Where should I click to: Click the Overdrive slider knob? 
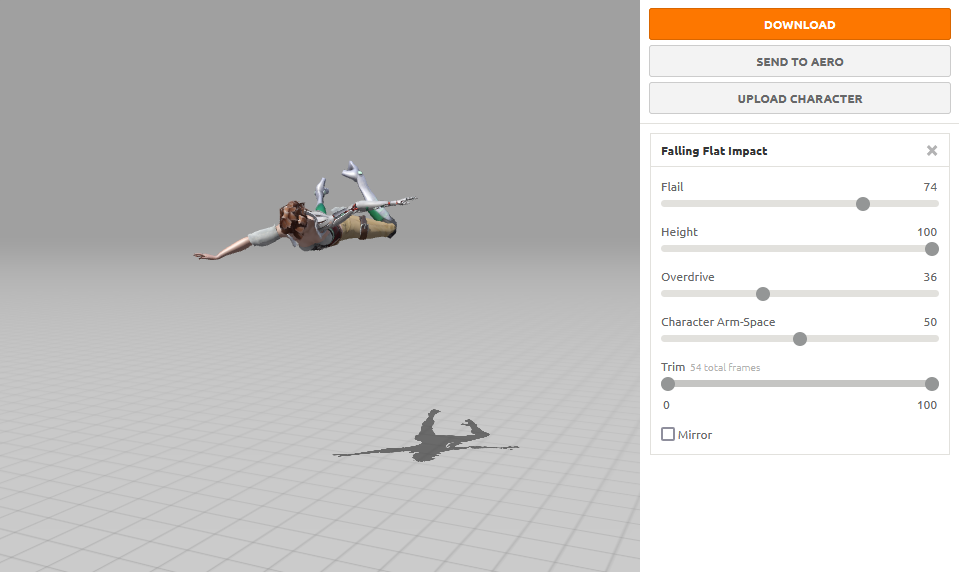coord(763,294)
